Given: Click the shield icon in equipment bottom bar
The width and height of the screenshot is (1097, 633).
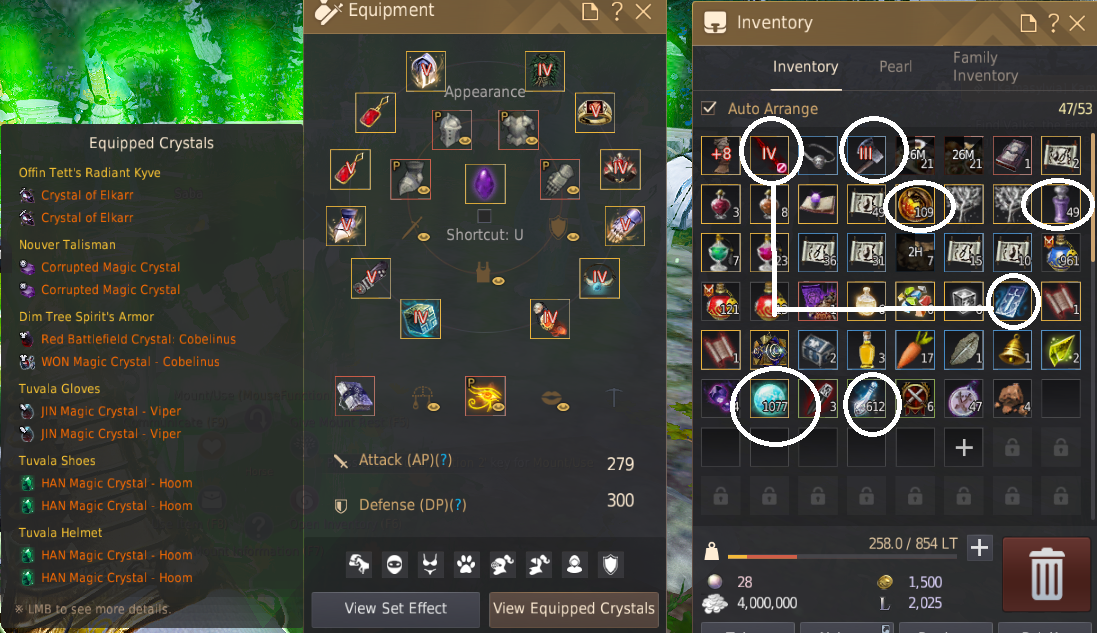Looking at the screenshot, I should pos(611,564).
